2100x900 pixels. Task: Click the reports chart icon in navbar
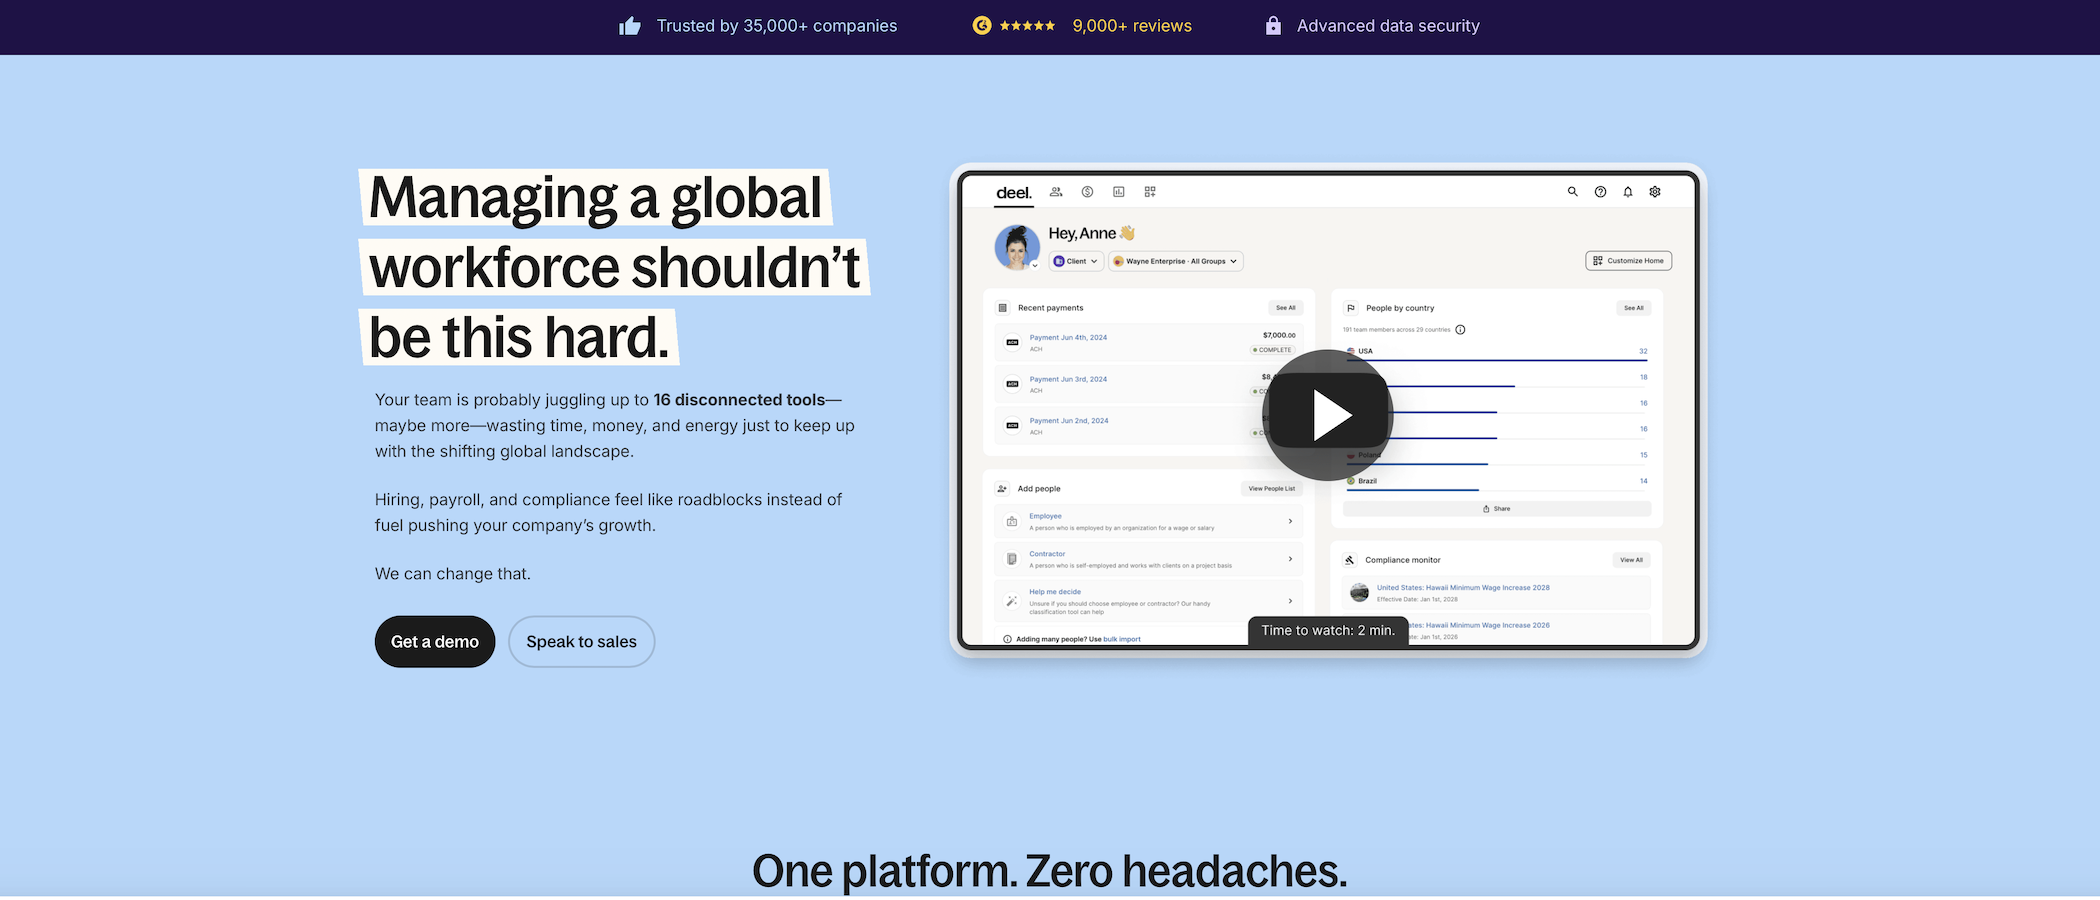point(1119,192)
